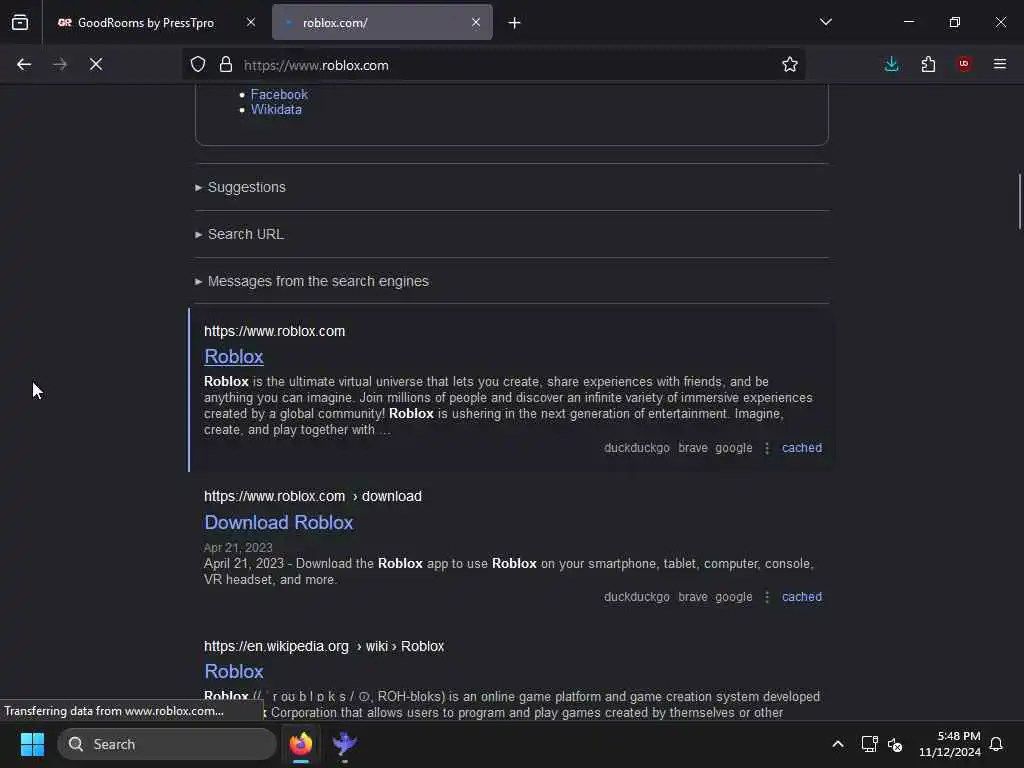Open the Downloads panel
1024x768 pixels.
click(x=891, y=64)
